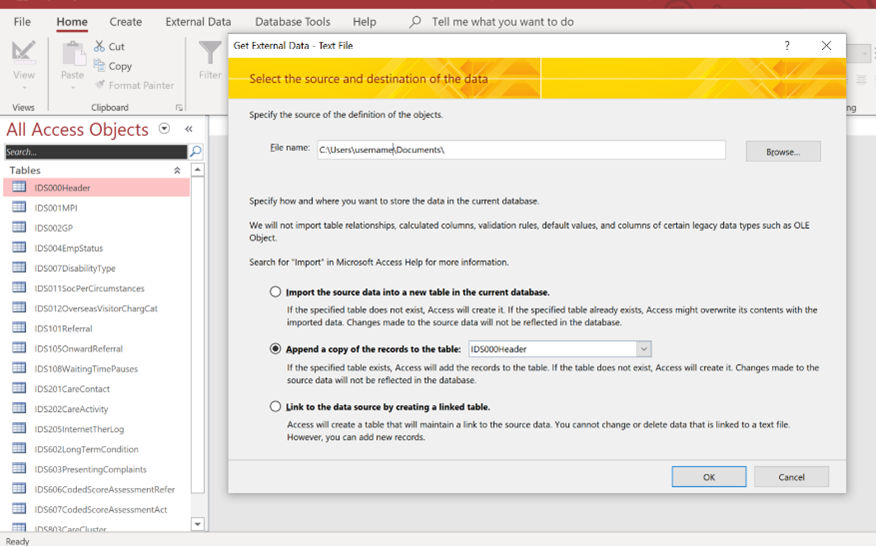Click table icon for IDS000Header
This screenshot has height=546, width=876.
(19, 187)
